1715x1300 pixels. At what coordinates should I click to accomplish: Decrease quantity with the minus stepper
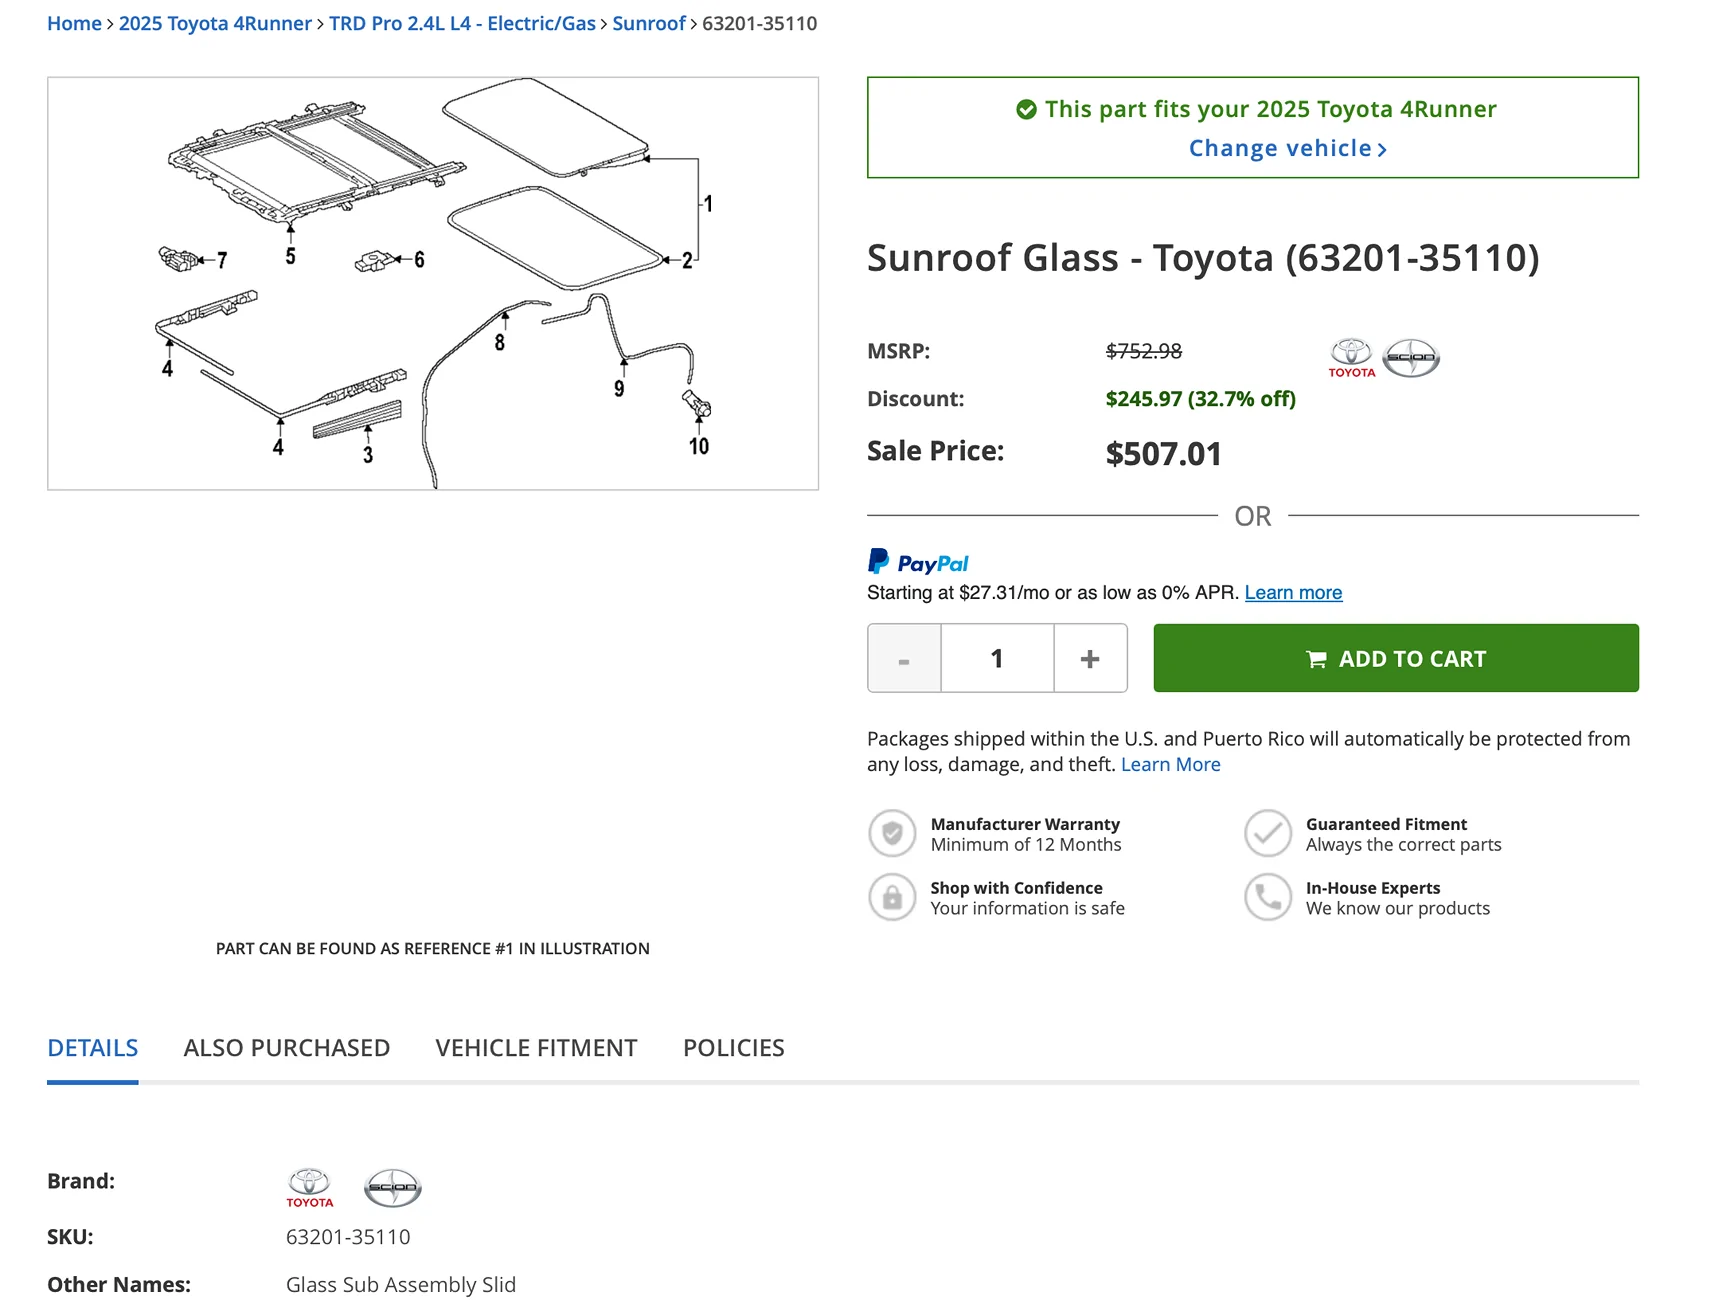(x=903, y=658)
